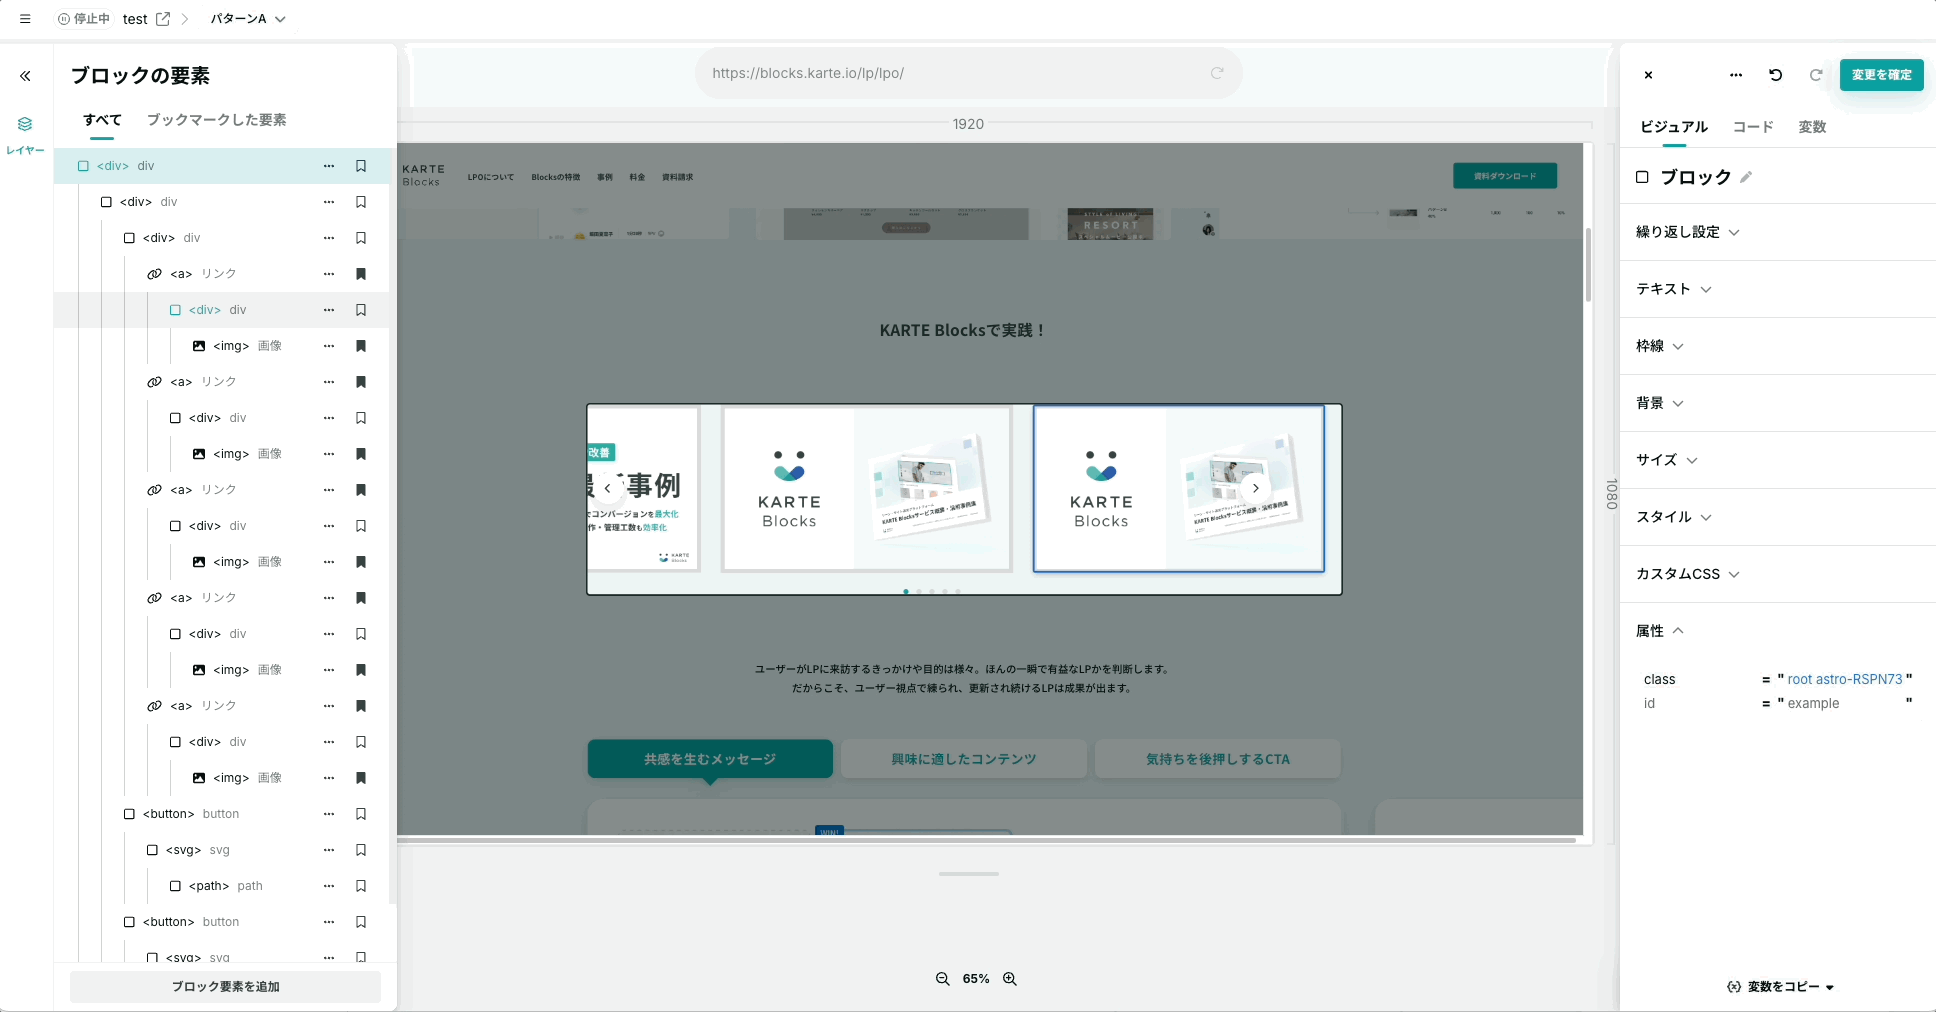Click the preview horizontal scrollbar
Image resolution: width=1936 pixels, height=1012 pixels.
pyautogui.click(x=986, y=841)
